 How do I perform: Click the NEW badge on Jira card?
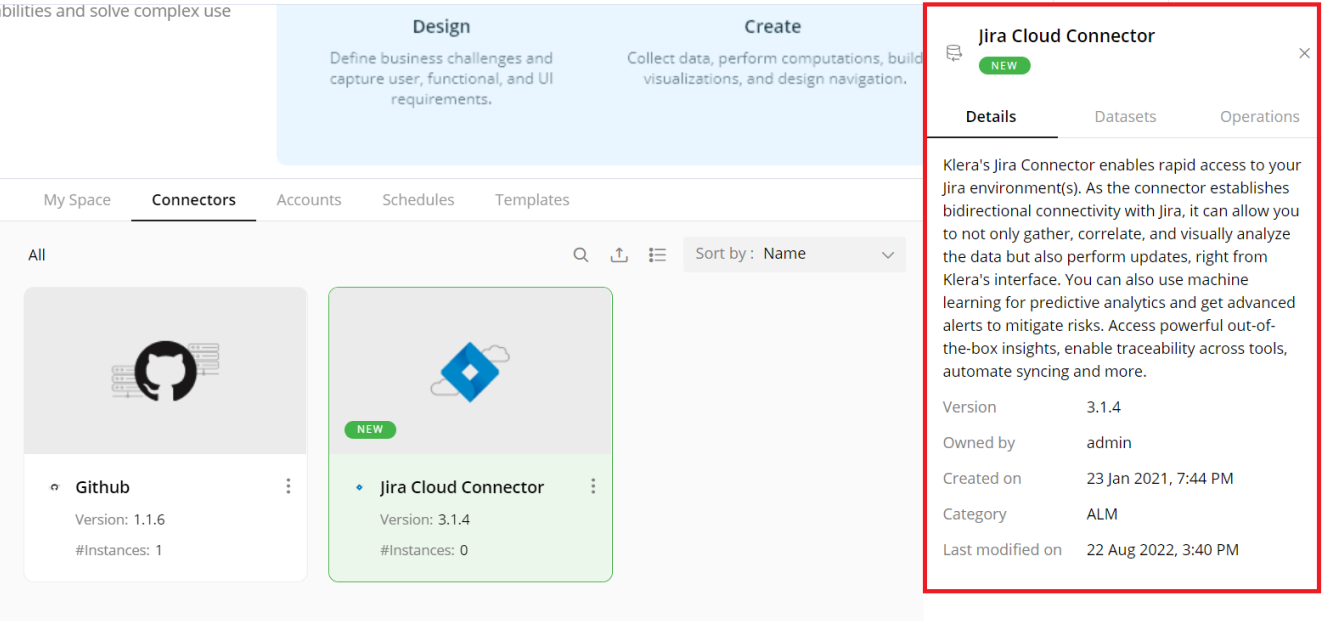coord(370,429)
